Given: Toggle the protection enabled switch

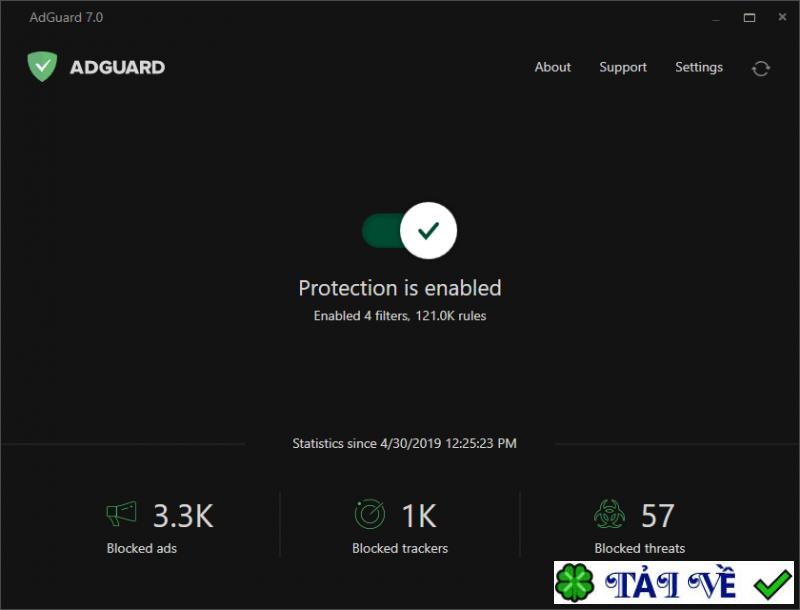Looking at the screenshot, I should click(409, 231).
